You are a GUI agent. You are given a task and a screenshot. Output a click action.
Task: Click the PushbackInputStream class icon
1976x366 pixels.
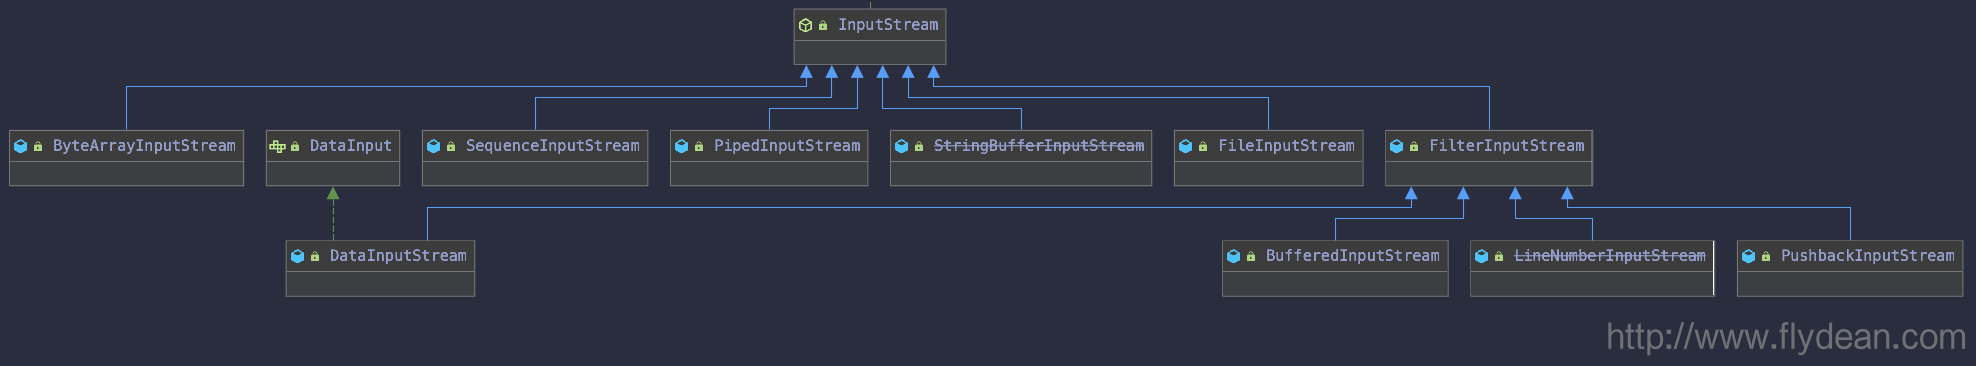(x=1748, y=256)
